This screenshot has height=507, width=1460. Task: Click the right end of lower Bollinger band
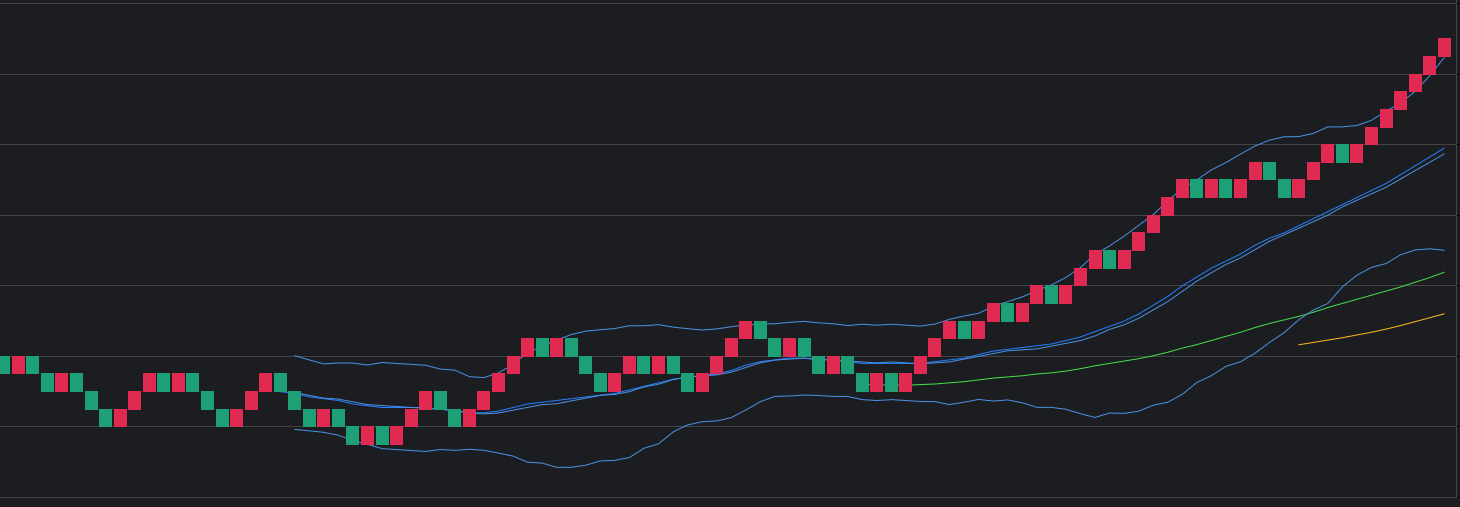(1443, 250)
